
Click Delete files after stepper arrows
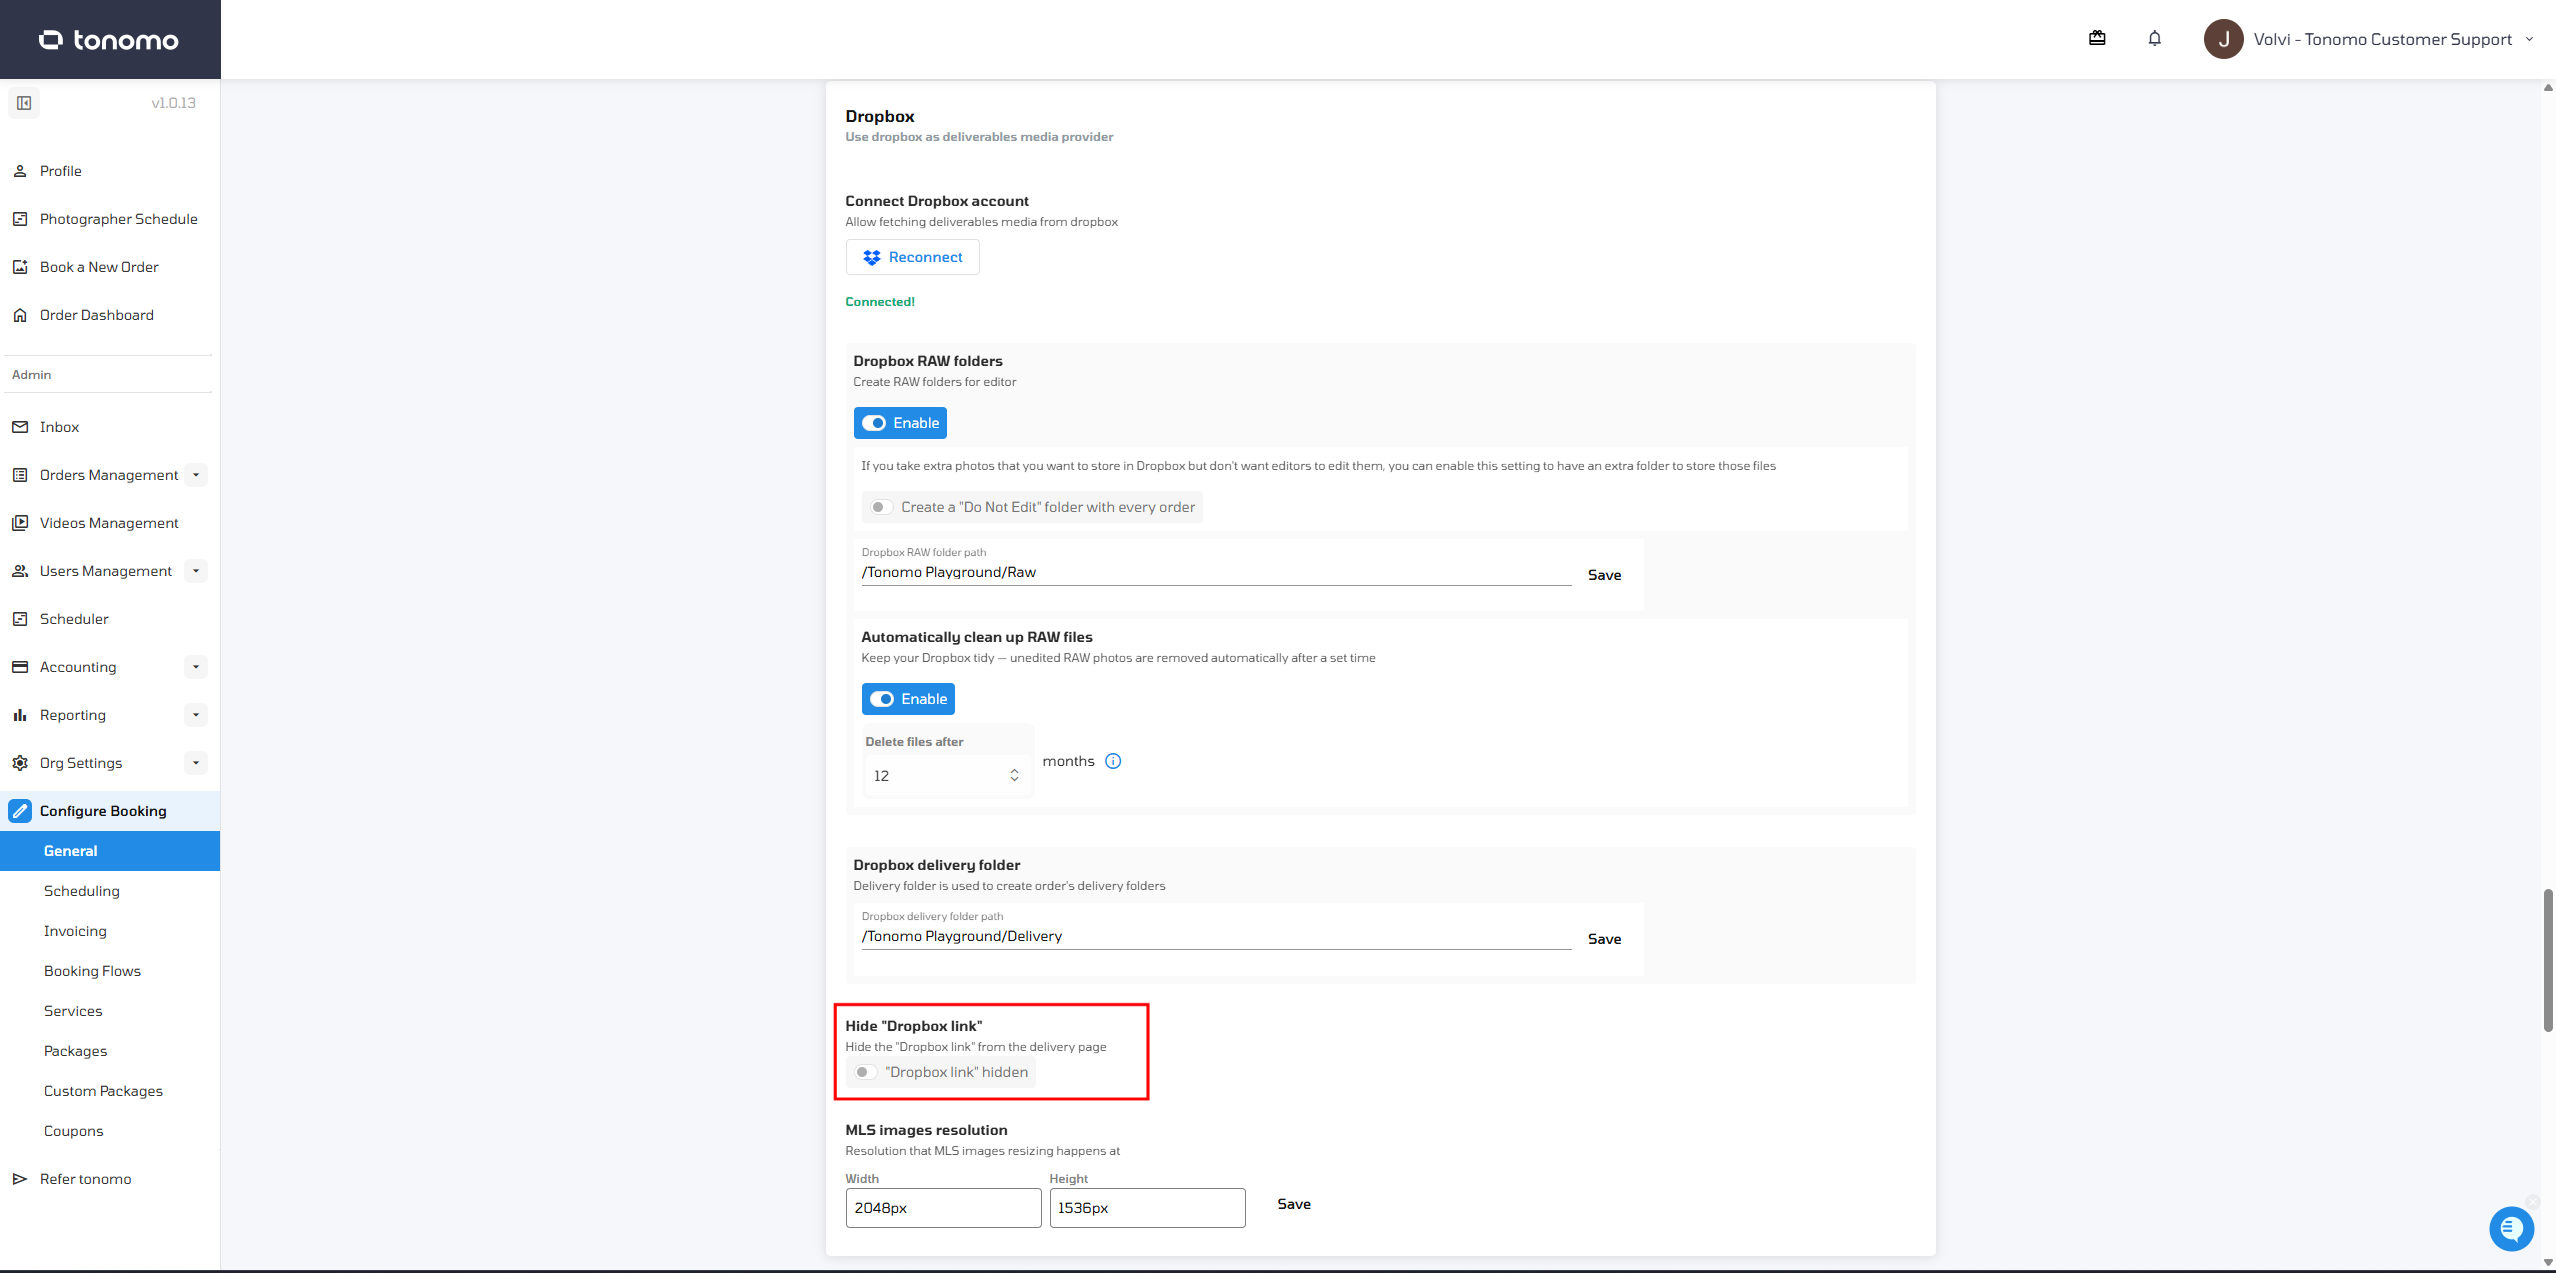click(x=1014, y=776)
